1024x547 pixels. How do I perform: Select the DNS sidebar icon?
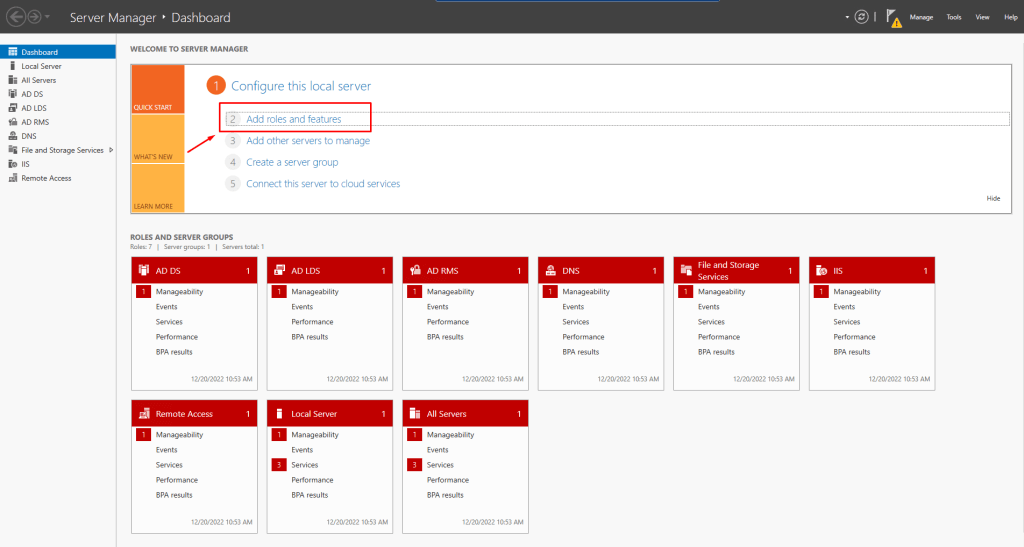click(12, 136)
